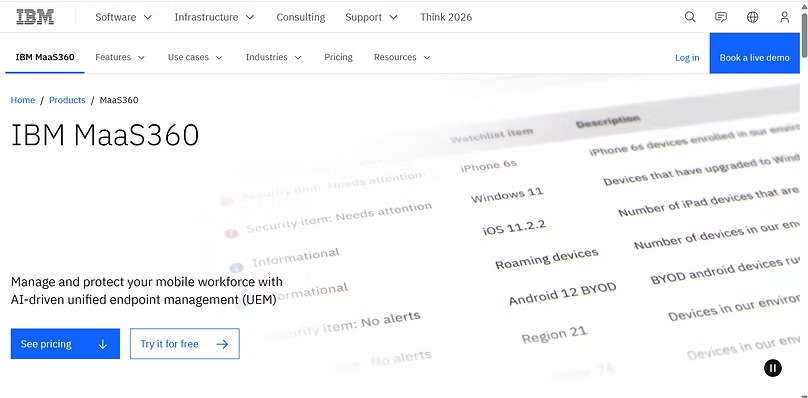The height and width of the screenshot is (398, 808).
Task: Open the chat bubble icon
Action: [x=721, y=17]
